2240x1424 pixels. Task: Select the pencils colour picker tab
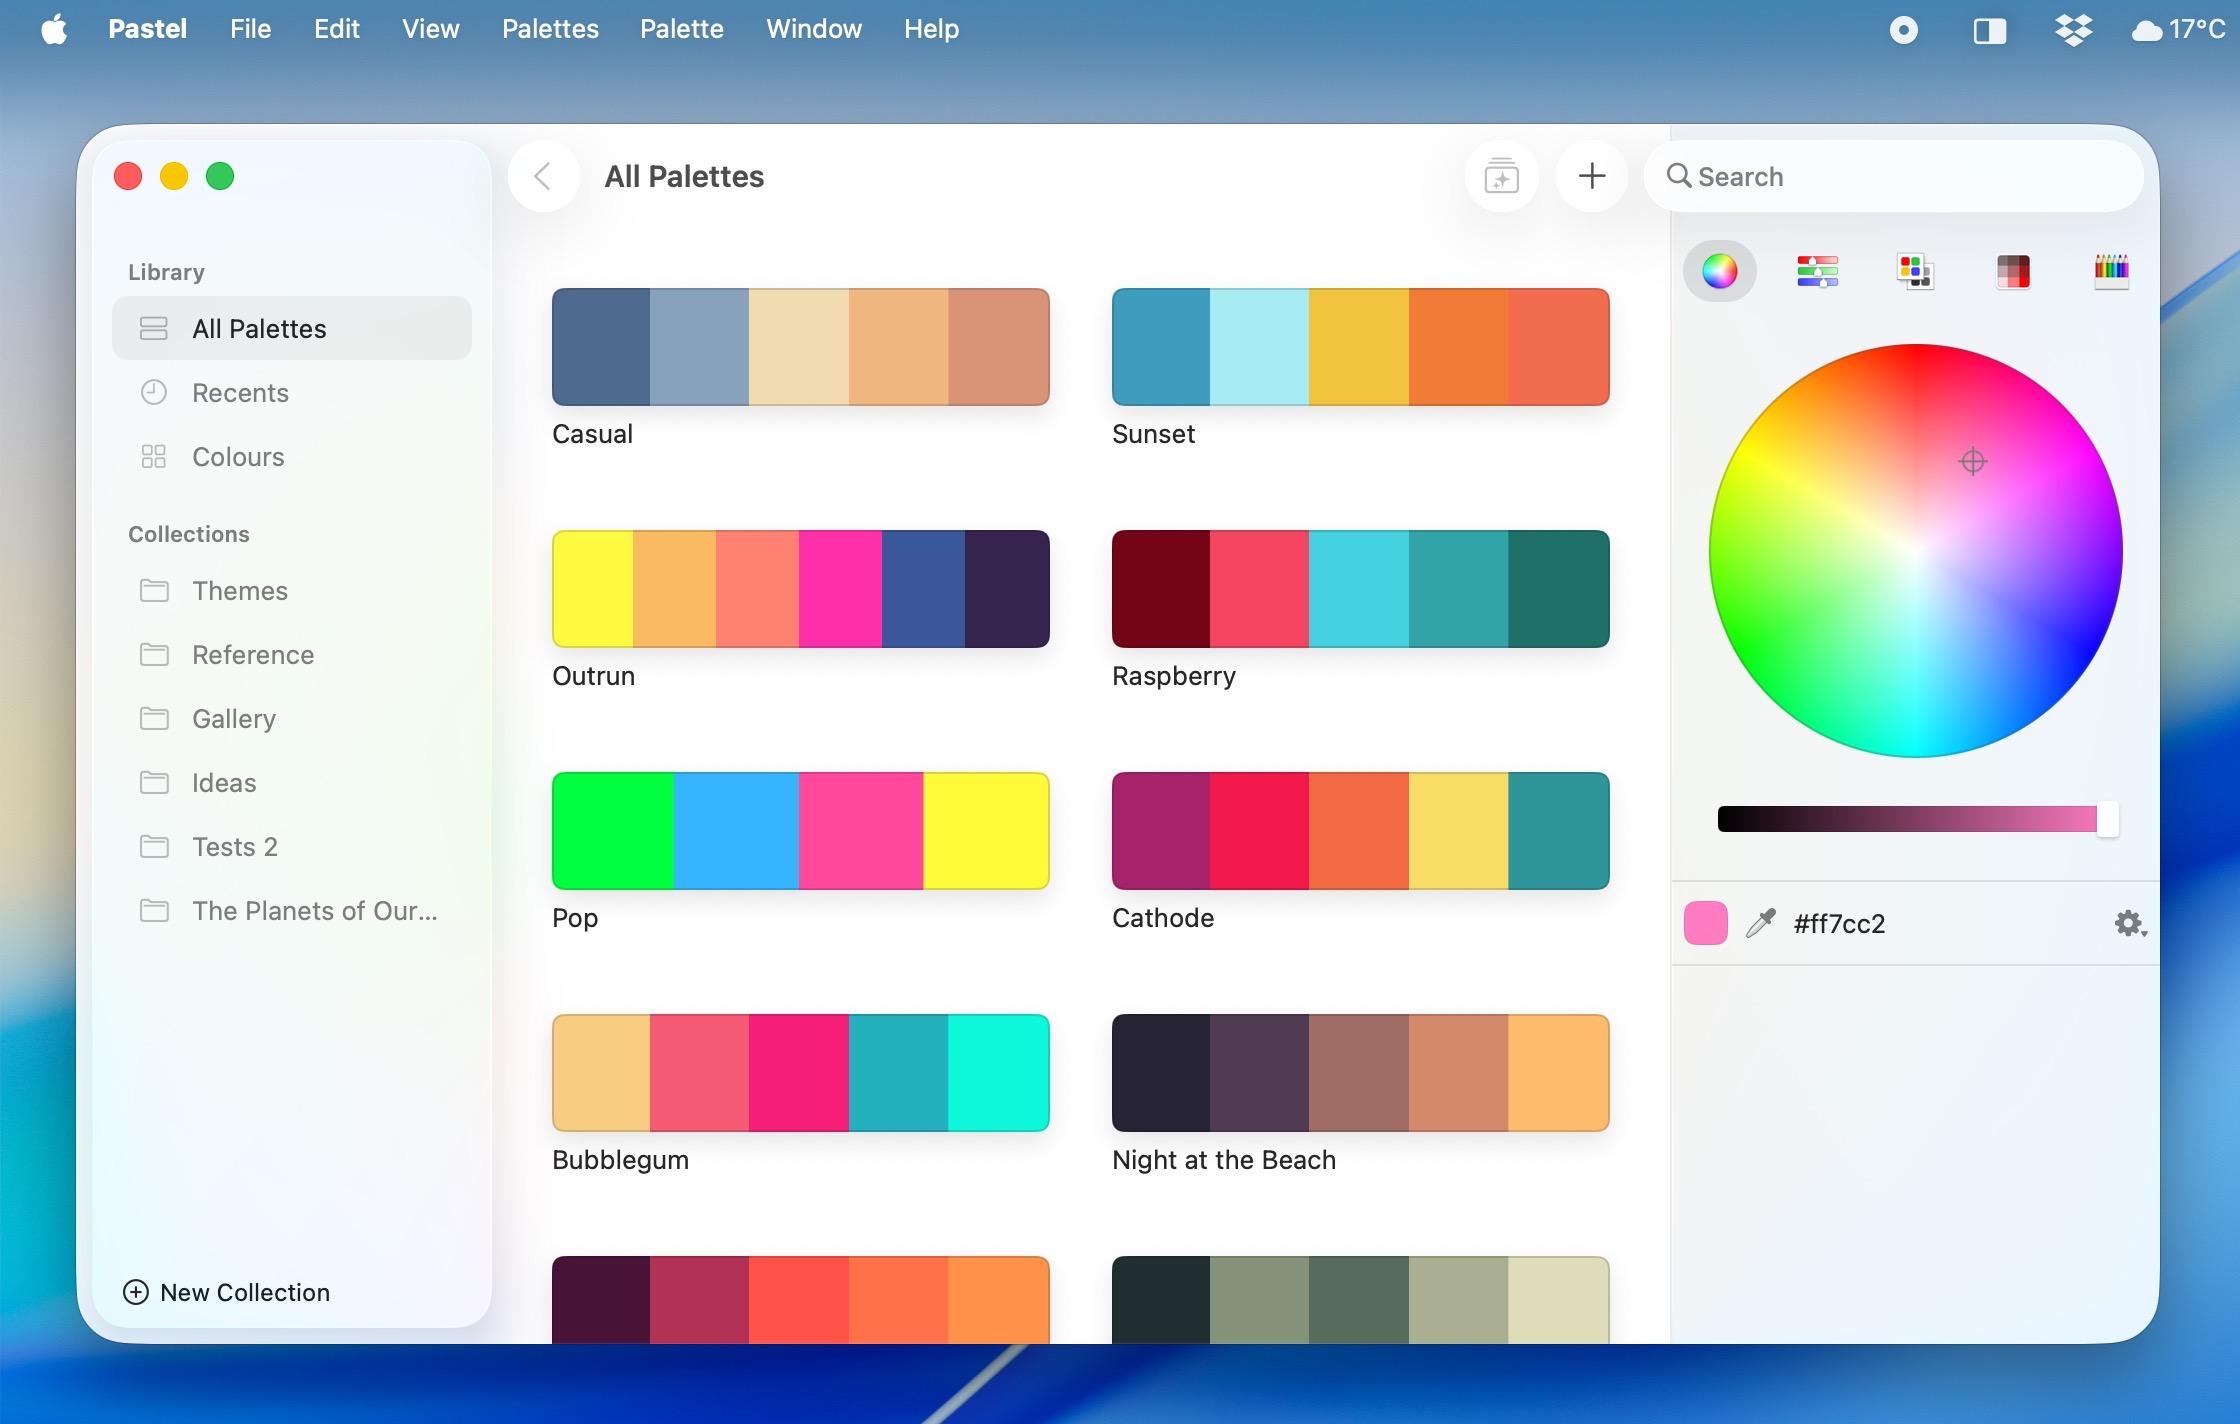tap(2111, 271)
